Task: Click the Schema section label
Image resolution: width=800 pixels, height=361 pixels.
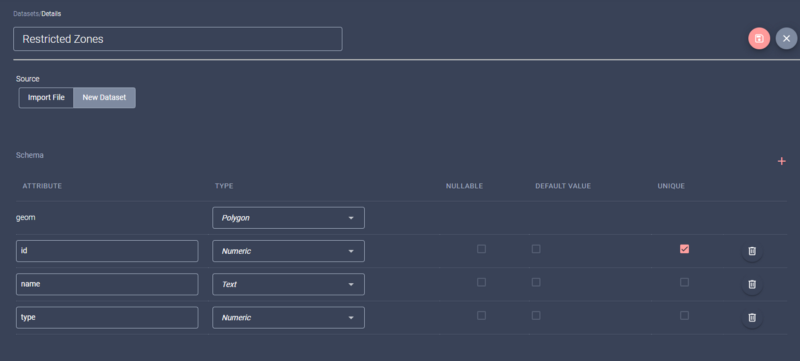Action: pos(30,155)
